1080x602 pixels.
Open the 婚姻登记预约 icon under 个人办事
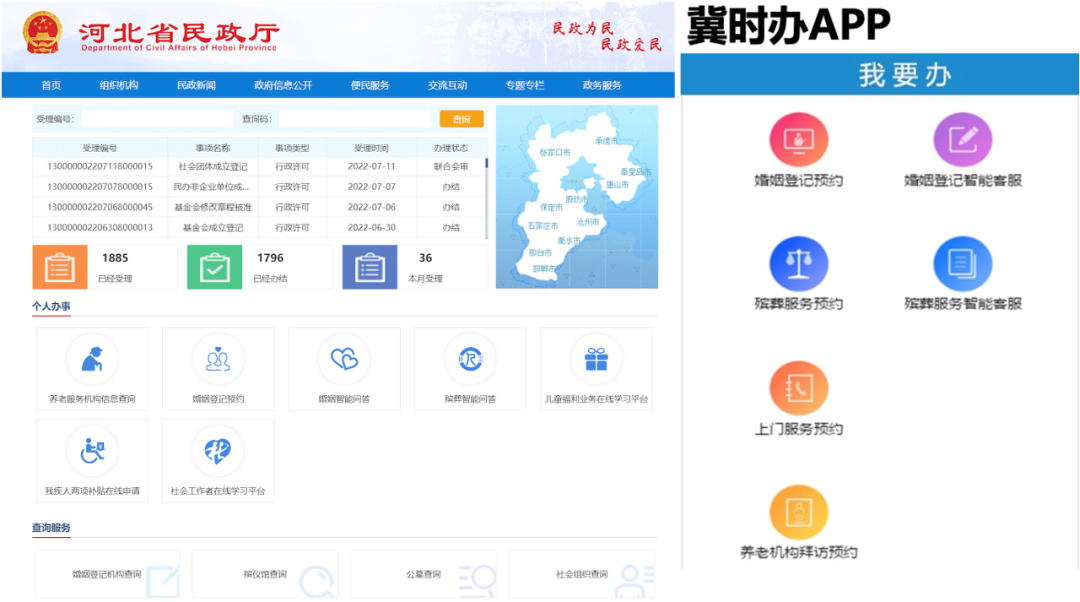pos(218,359)
